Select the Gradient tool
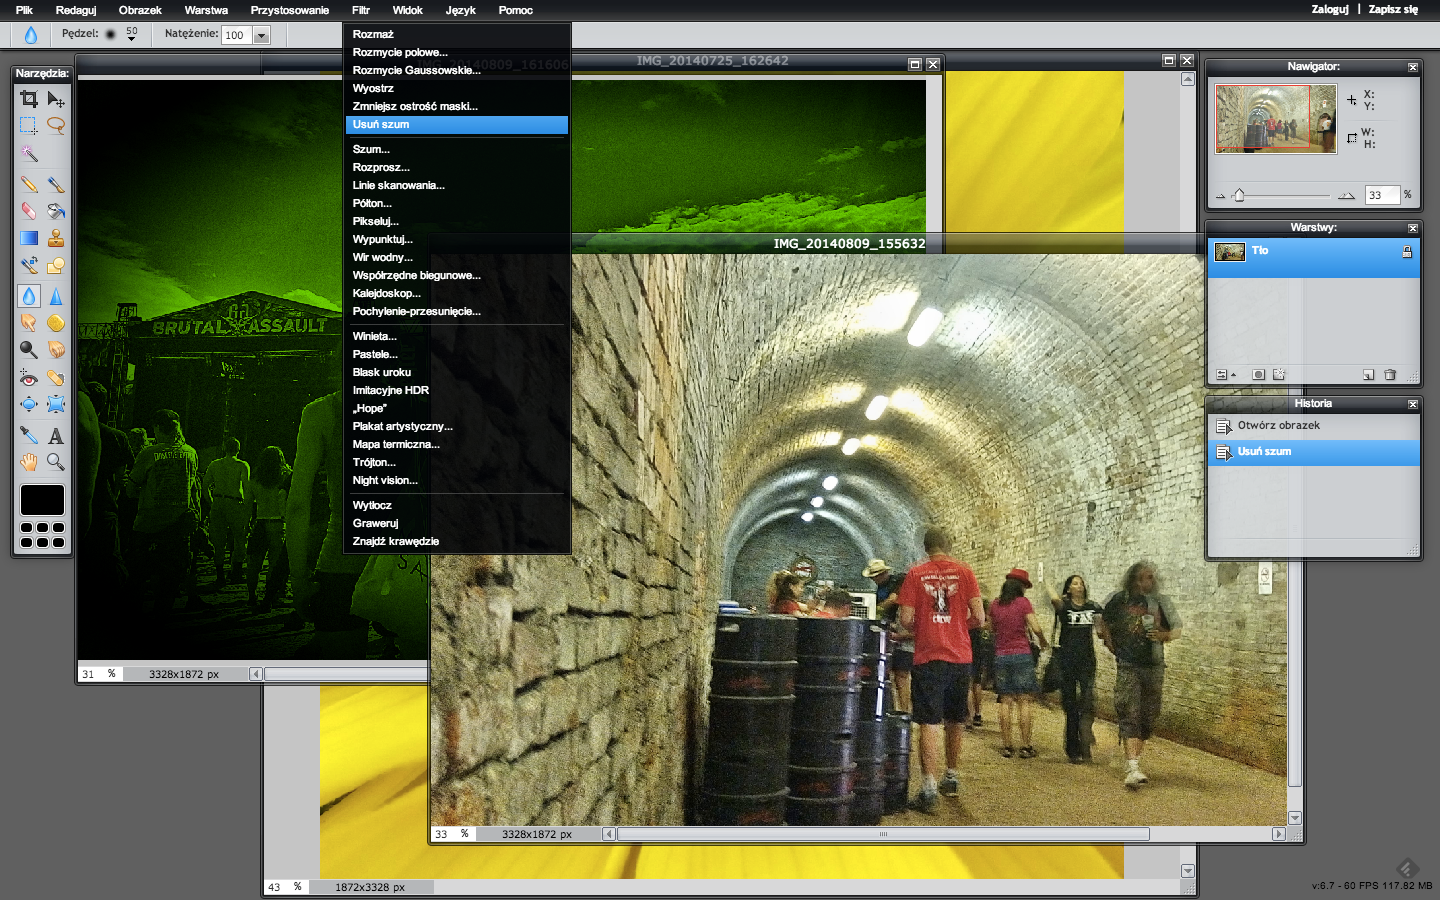The image size is (1440, 900). pos(29,238)
